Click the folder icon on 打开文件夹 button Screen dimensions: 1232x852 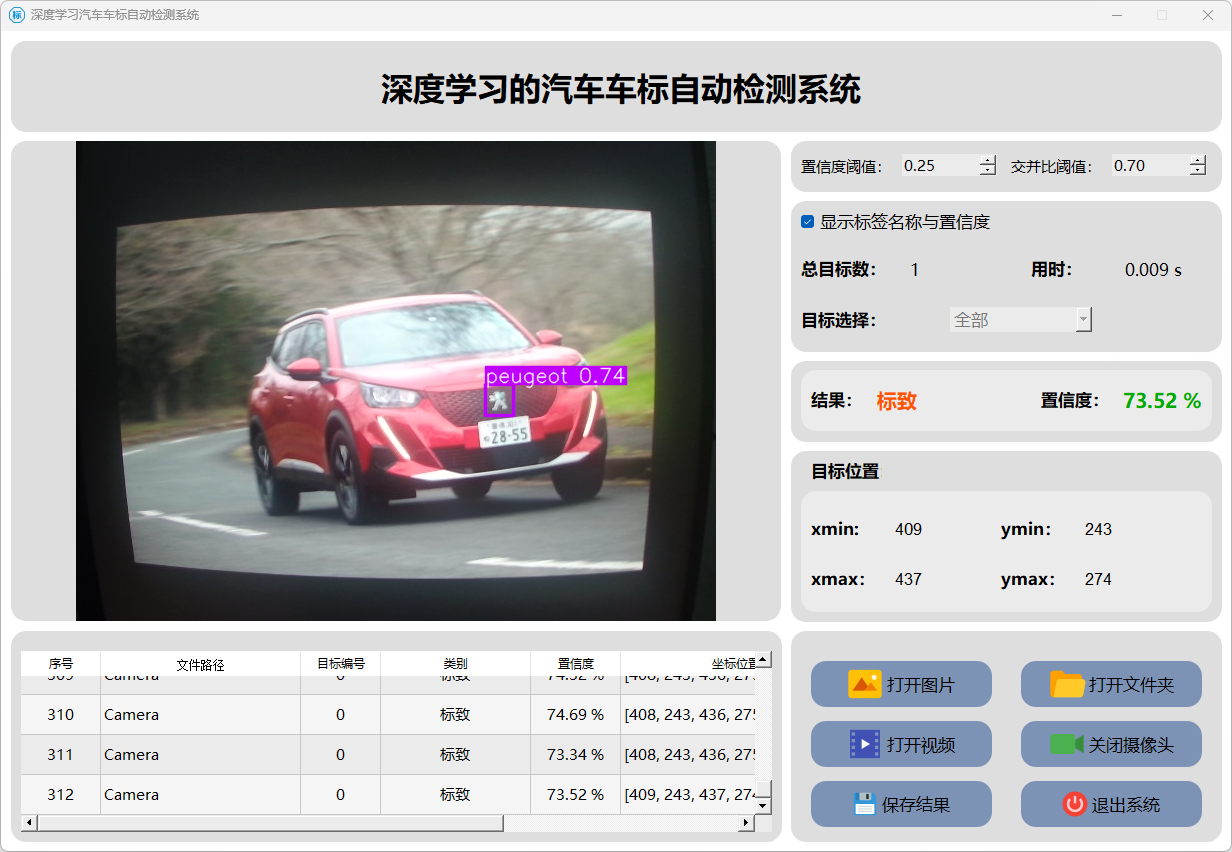pyautogui.click(x=1067, y=684)
